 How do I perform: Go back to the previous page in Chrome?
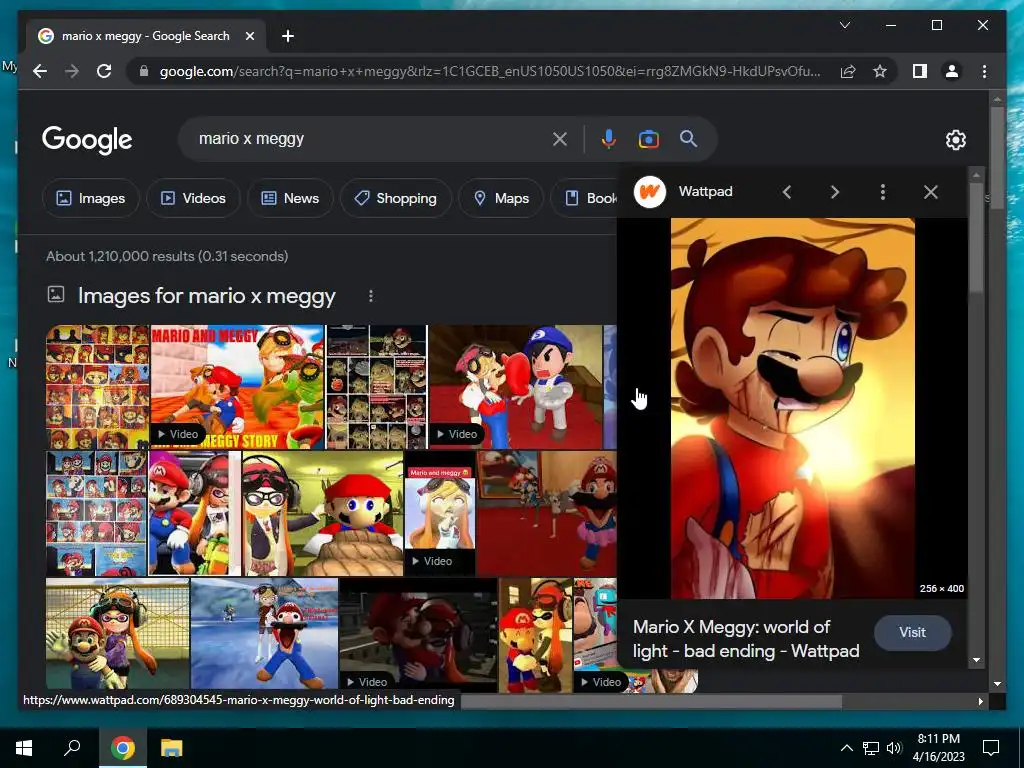coord(40,71)
